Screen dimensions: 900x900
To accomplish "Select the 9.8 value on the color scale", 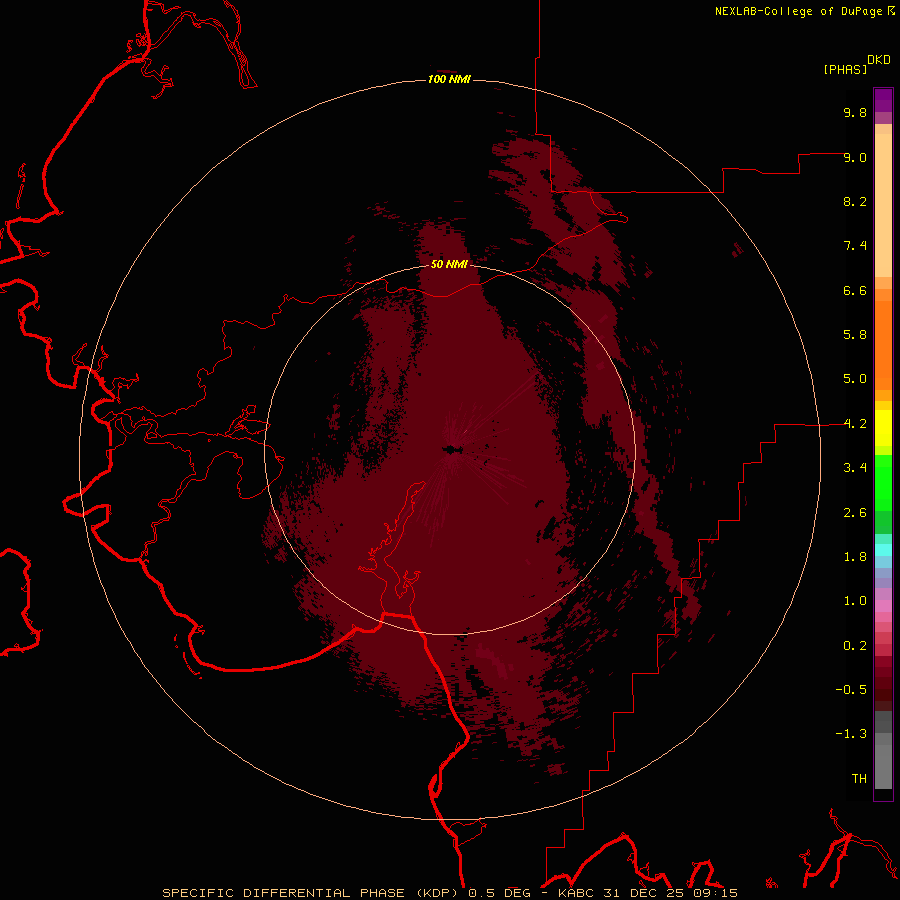I will (x=855, y=112).
